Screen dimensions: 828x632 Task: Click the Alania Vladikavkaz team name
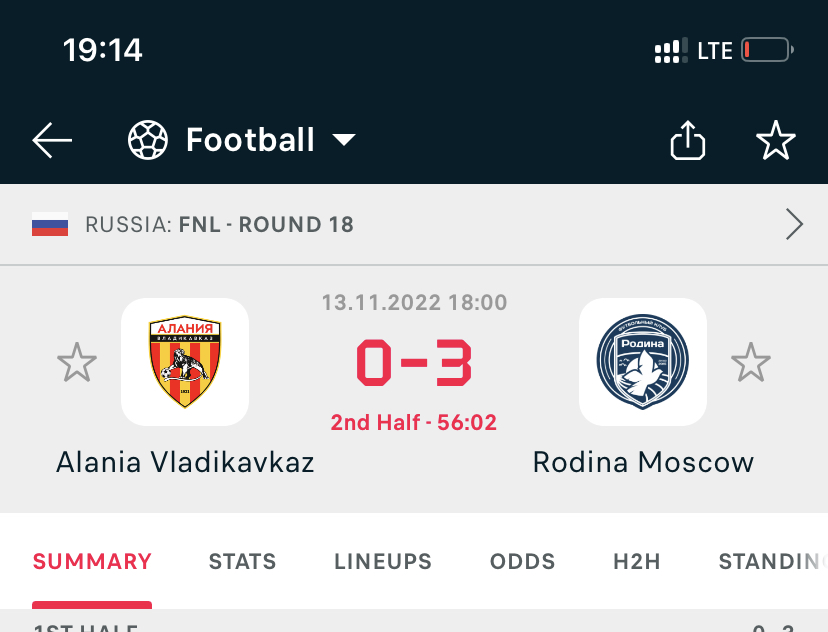pos(185,462)
